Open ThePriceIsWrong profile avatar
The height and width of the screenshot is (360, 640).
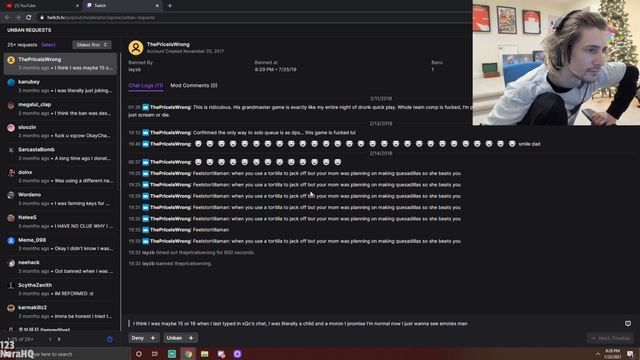[136, 47]
